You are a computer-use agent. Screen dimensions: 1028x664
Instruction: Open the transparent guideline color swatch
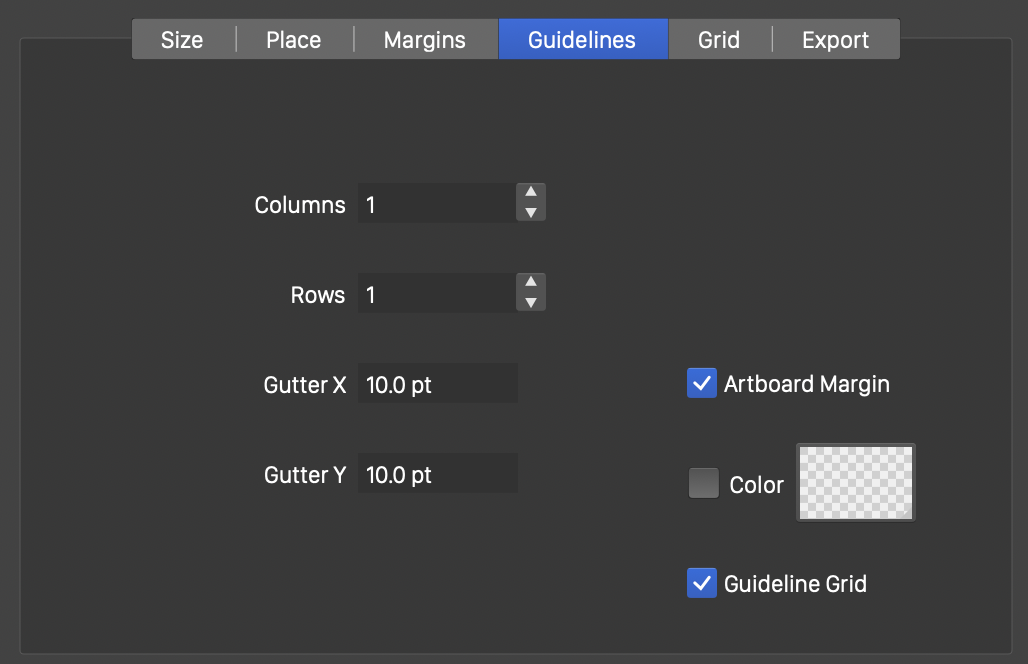tap(855, 483)
